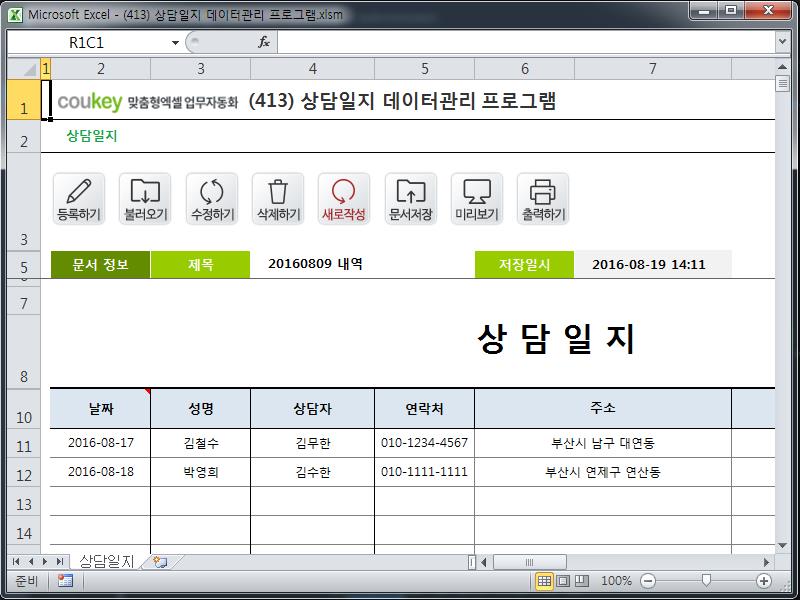800x600 pixels.
Task: Click the 연락처 column header cell
Action: point(424,409)
